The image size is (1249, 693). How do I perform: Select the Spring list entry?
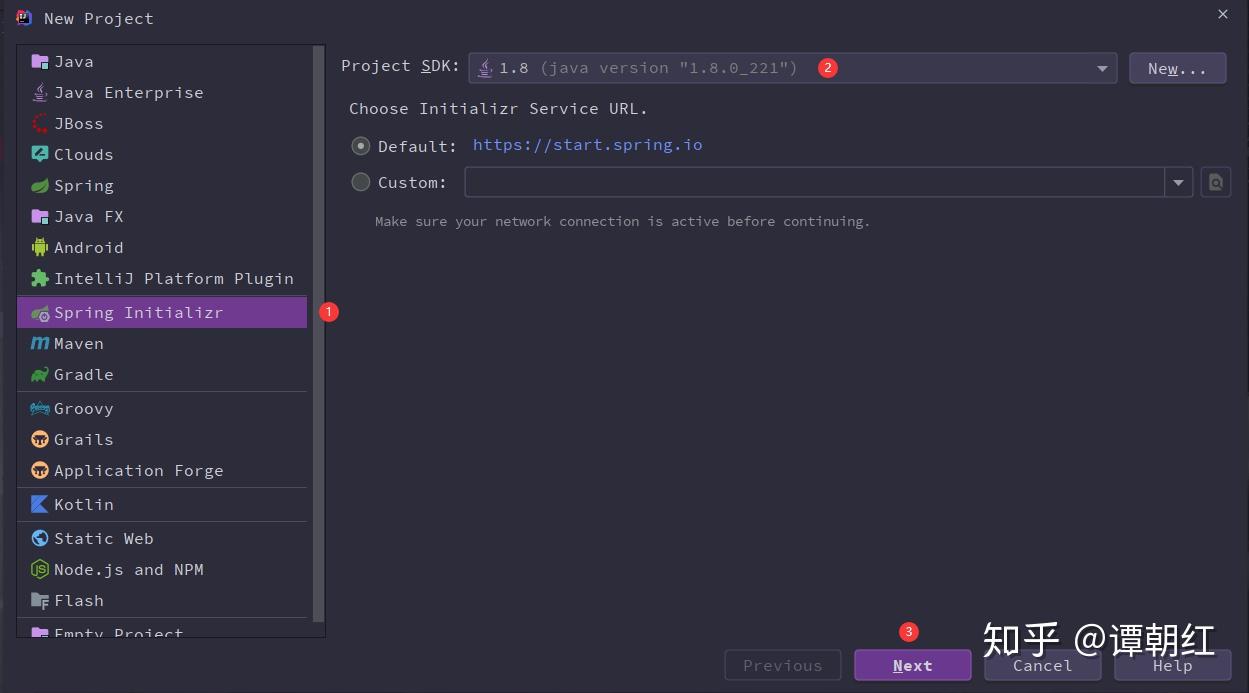[162, 185]
